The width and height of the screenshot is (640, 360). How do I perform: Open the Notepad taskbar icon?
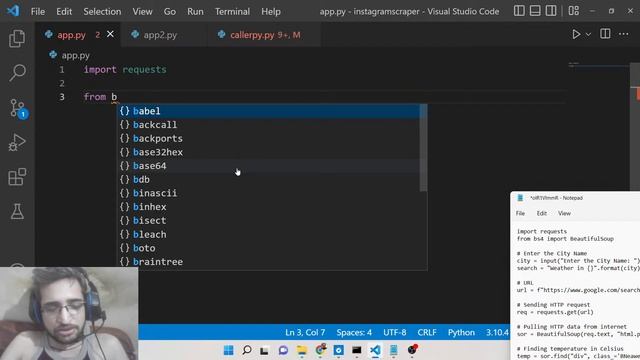393,350
